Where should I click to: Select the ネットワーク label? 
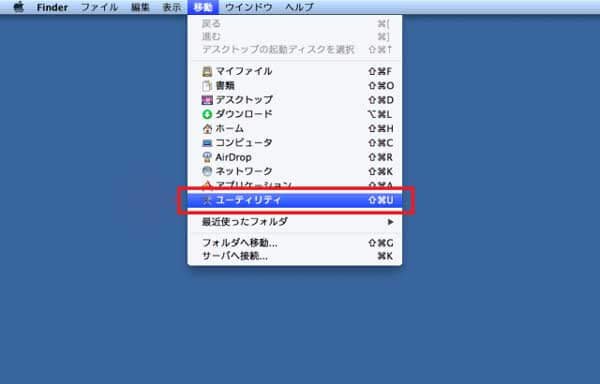pos(244,171)
